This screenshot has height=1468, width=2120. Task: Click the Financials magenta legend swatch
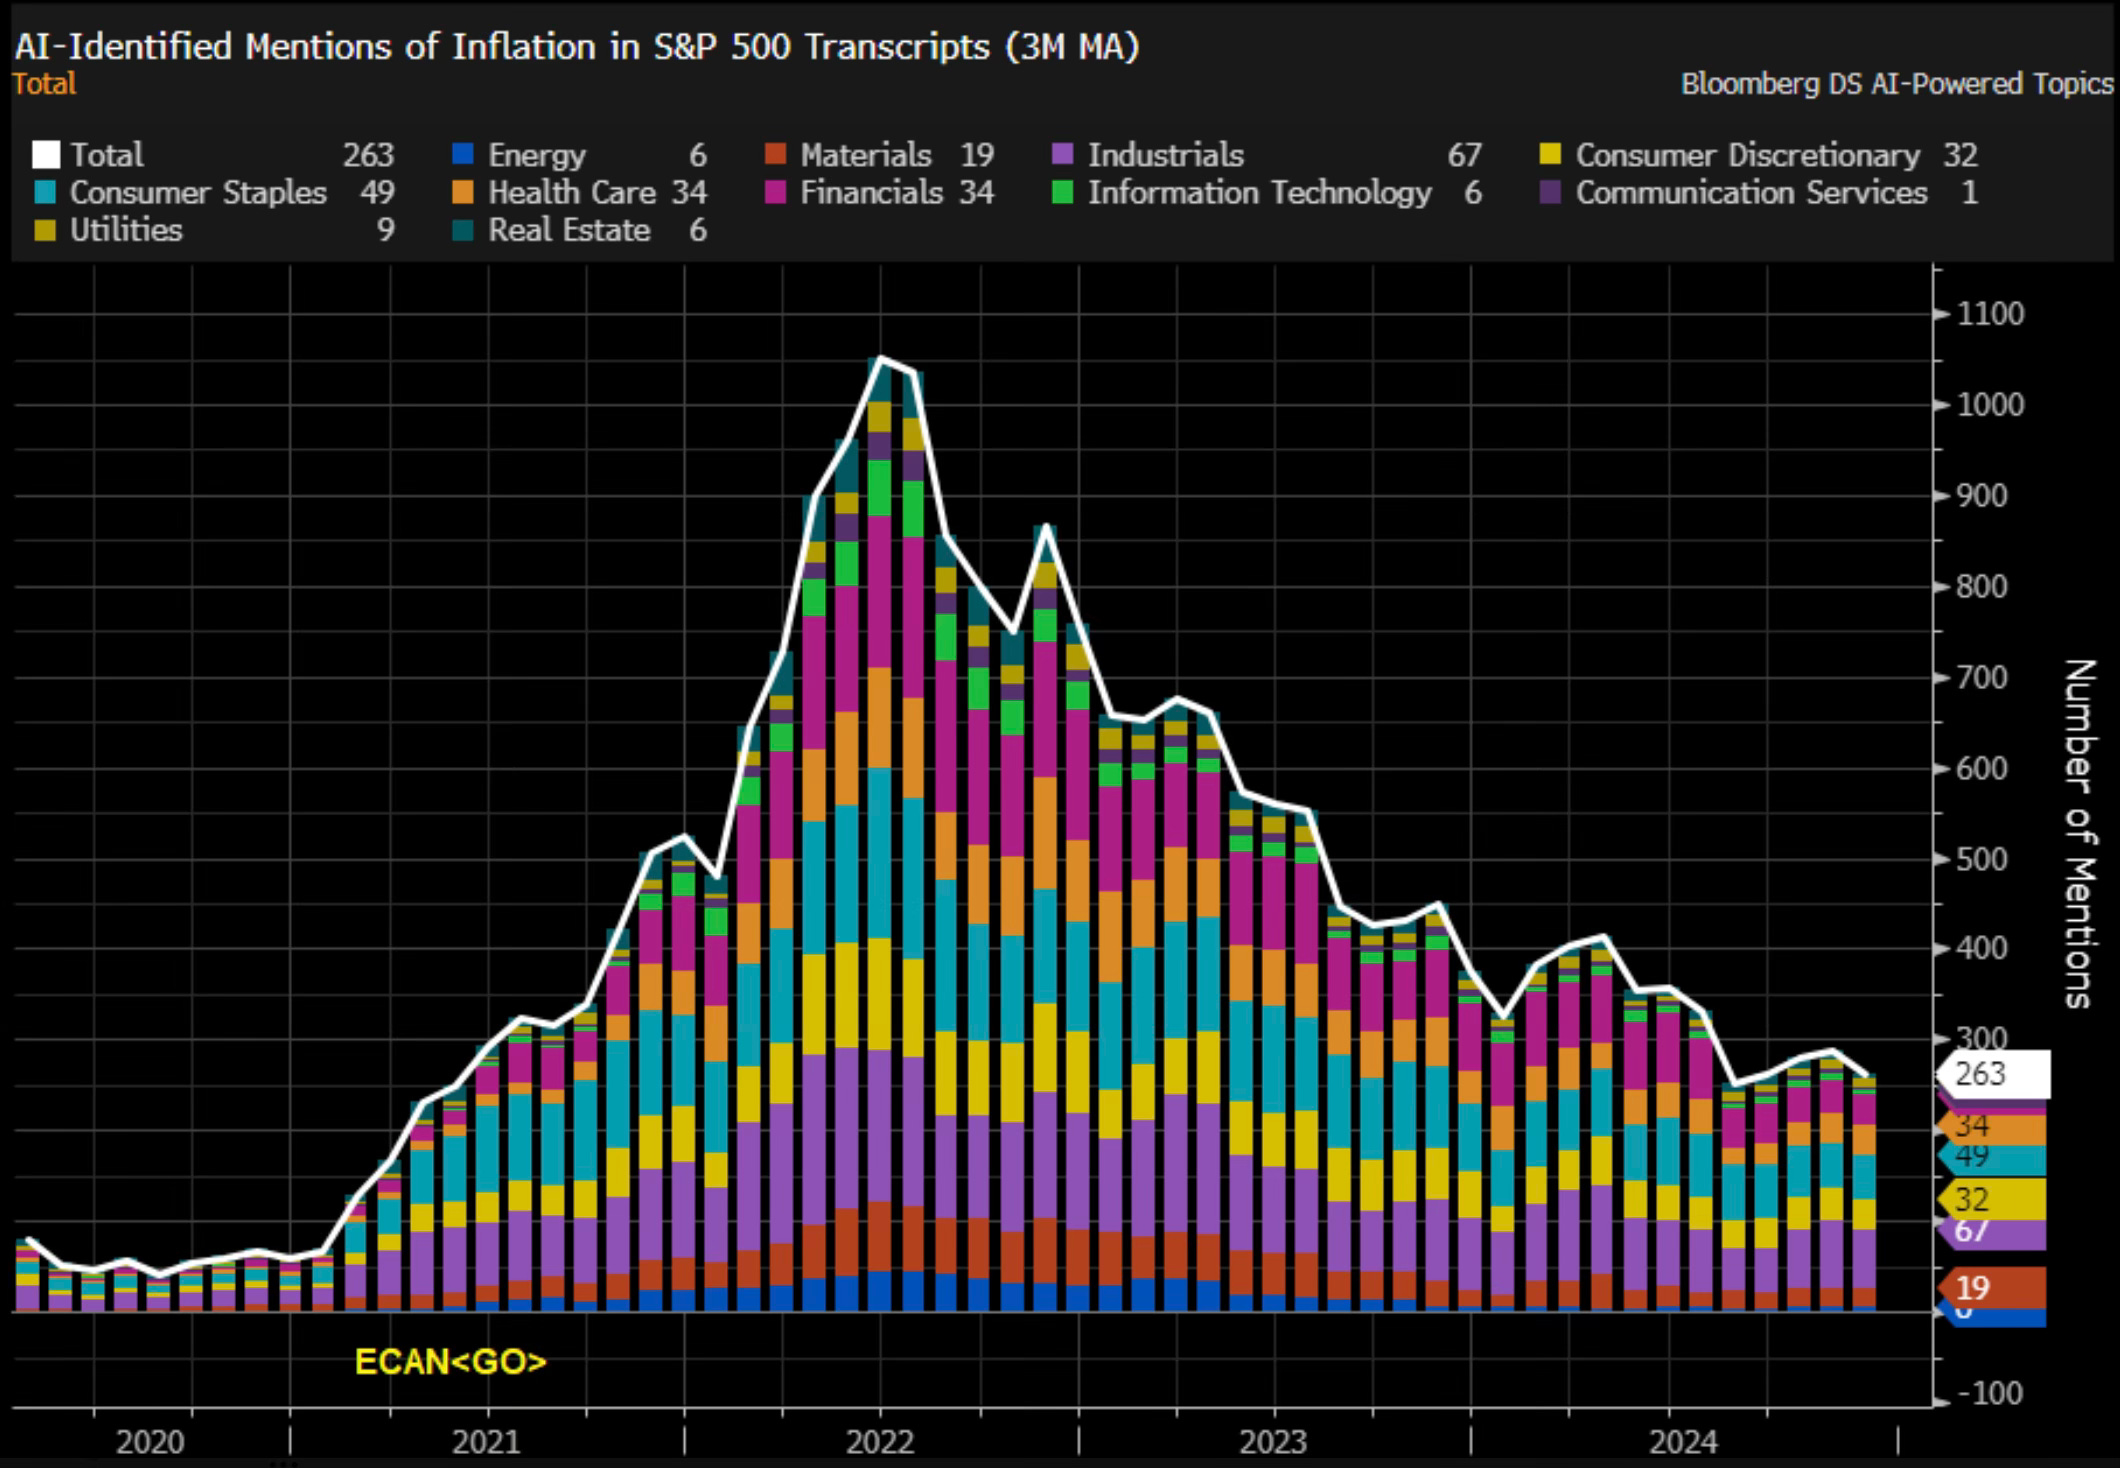click(775, 192)
